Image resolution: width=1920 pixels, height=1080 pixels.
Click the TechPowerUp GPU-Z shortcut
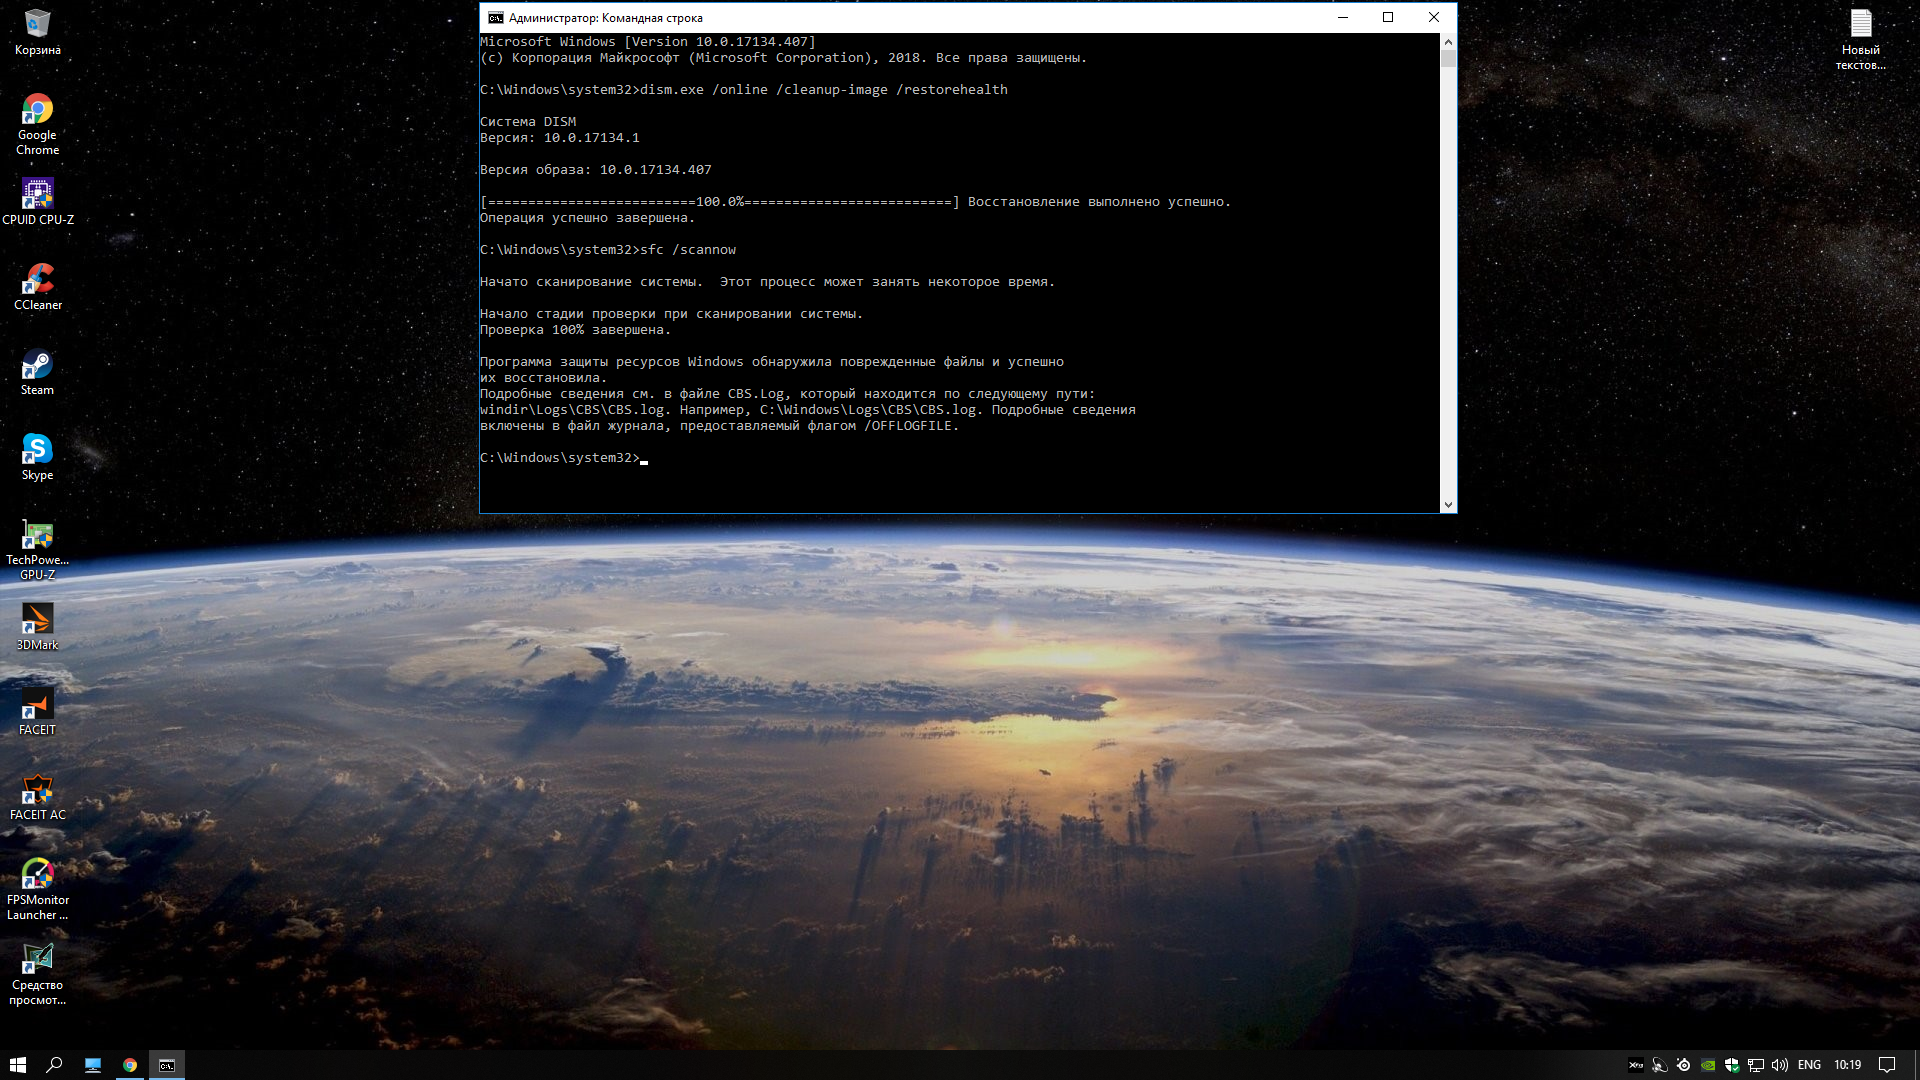point(37,534)
